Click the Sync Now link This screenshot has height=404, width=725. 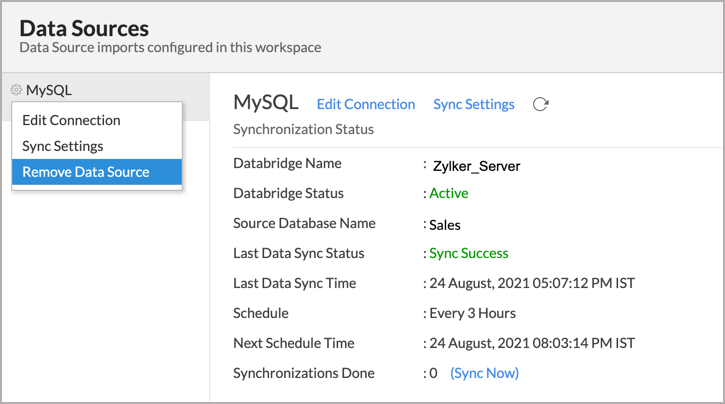[484, 373]
